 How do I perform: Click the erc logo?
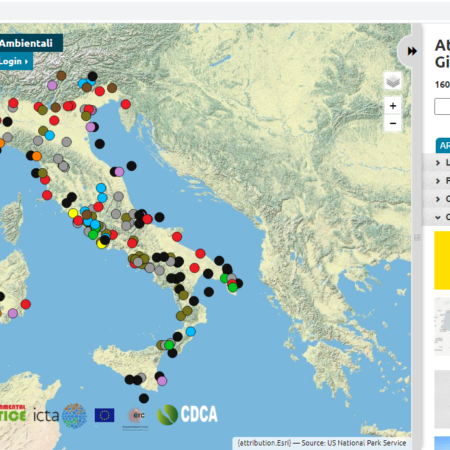[x=137, y=417]
